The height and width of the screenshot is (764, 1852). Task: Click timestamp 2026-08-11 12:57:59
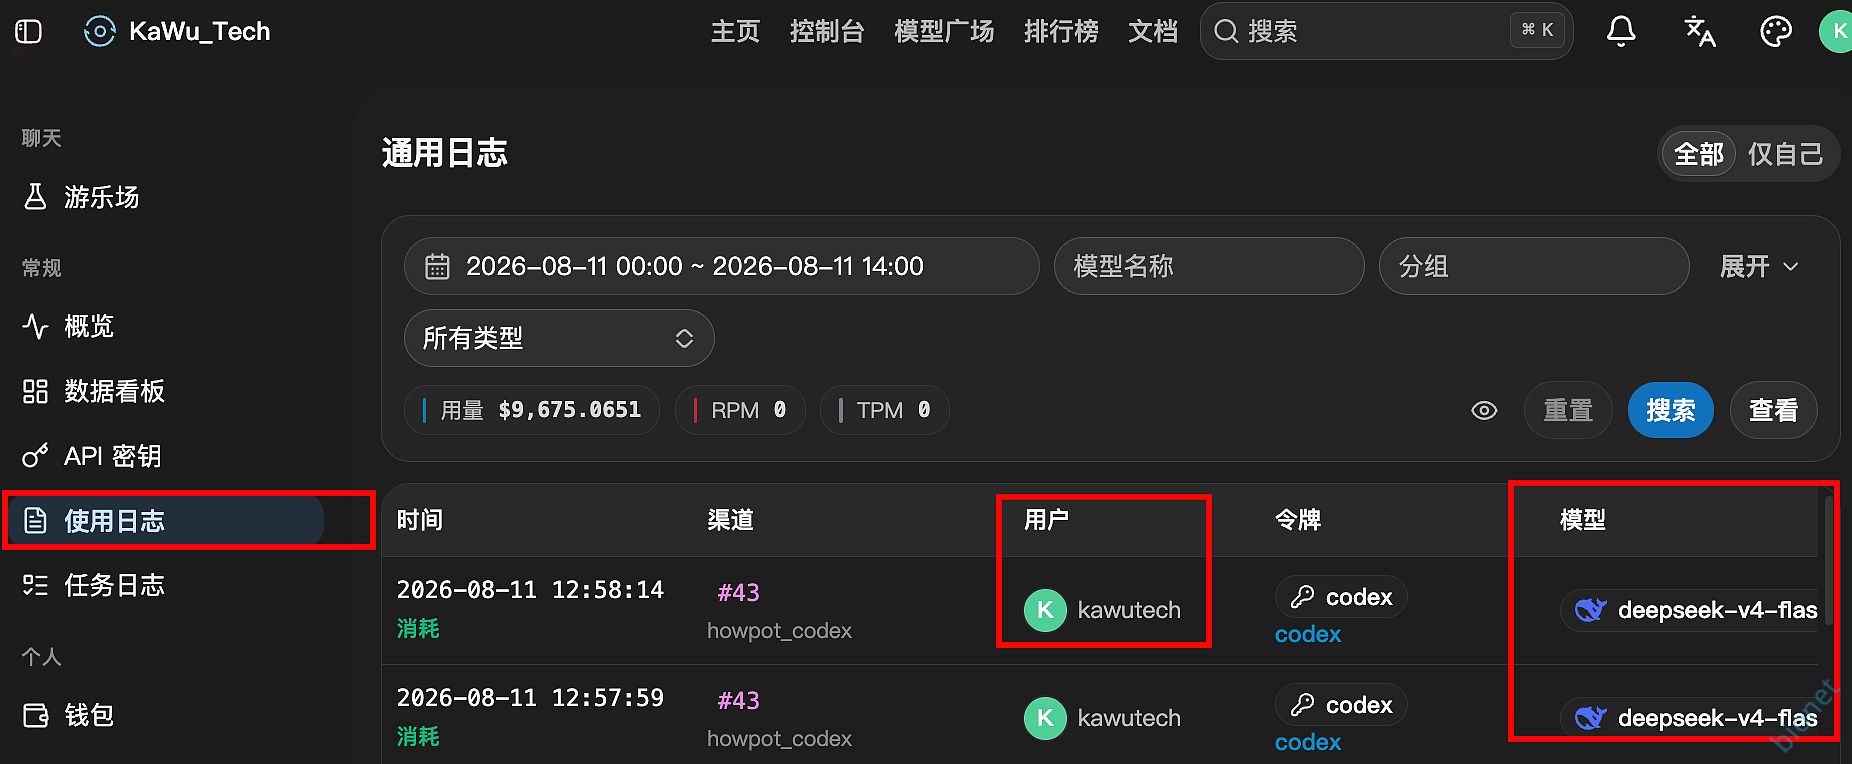[x=530, y=698]
